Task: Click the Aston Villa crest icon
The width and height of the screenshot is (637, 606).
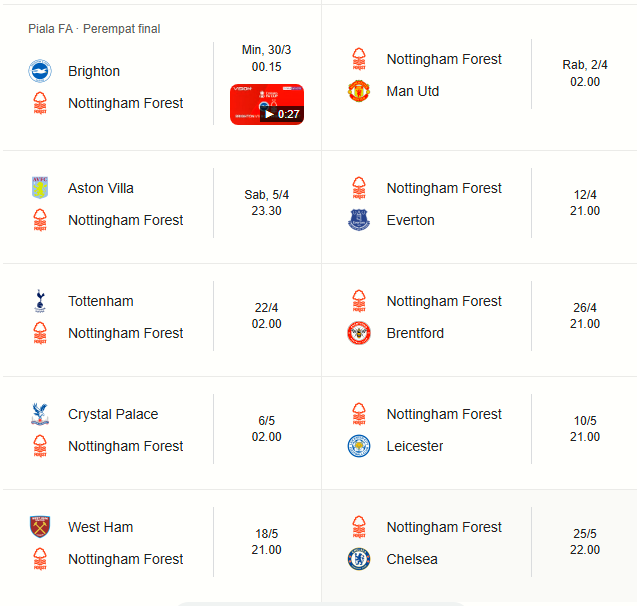Action: (x=40, y=188)
